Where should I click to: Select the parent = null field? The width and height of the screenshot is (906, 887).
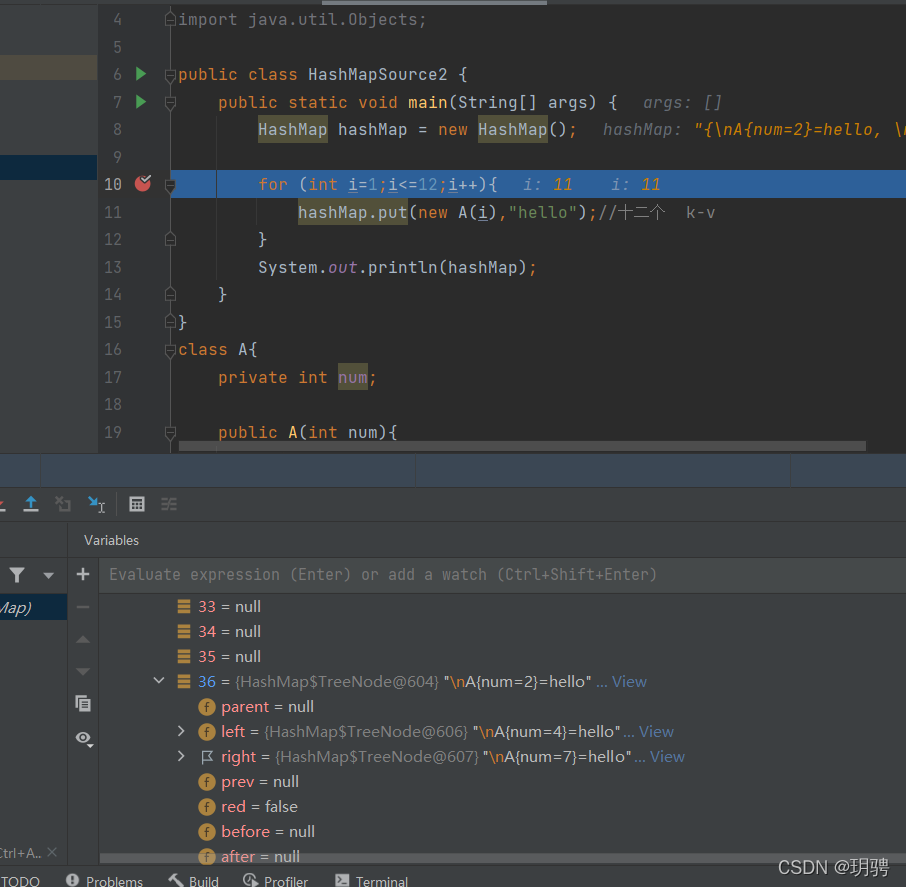tap(268, 707)
